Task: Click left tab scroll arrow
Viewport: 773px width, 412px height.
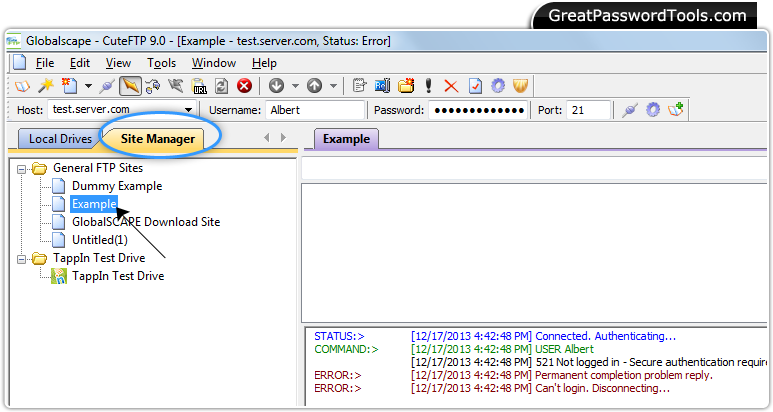Action: [x=267, y=137]
